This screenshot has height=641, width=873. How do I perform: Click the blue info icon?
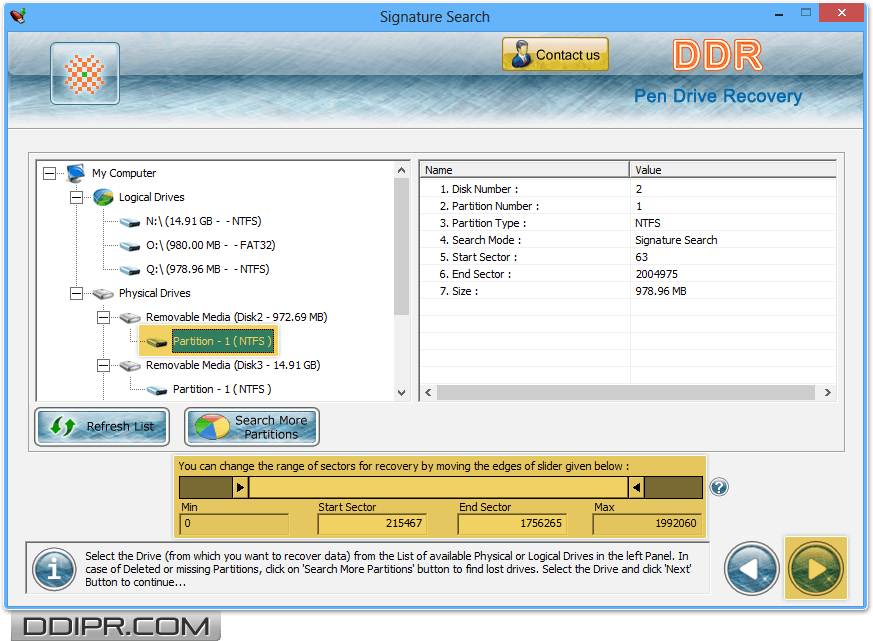(54, 569)
